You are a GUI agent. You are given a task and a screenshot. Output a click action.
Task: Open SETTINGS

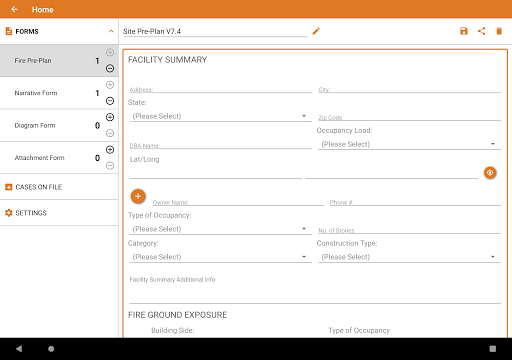pos(59,213)
